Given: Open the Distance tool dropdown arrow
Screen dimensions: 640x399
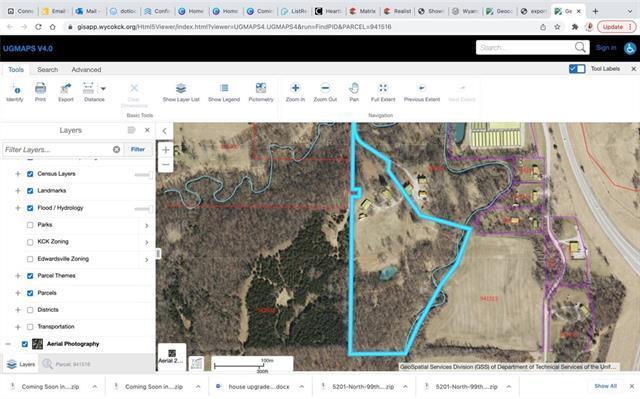Looking at the screenshot, I should 103,88.
